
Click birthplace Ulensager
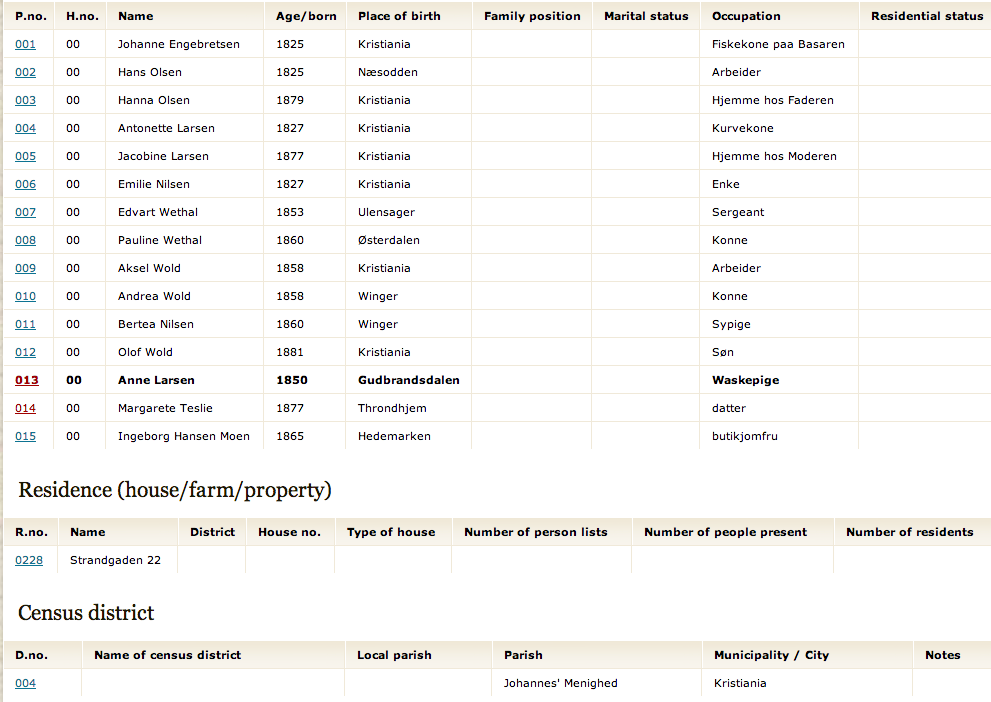pyautogui.click(x=386, y=212)
